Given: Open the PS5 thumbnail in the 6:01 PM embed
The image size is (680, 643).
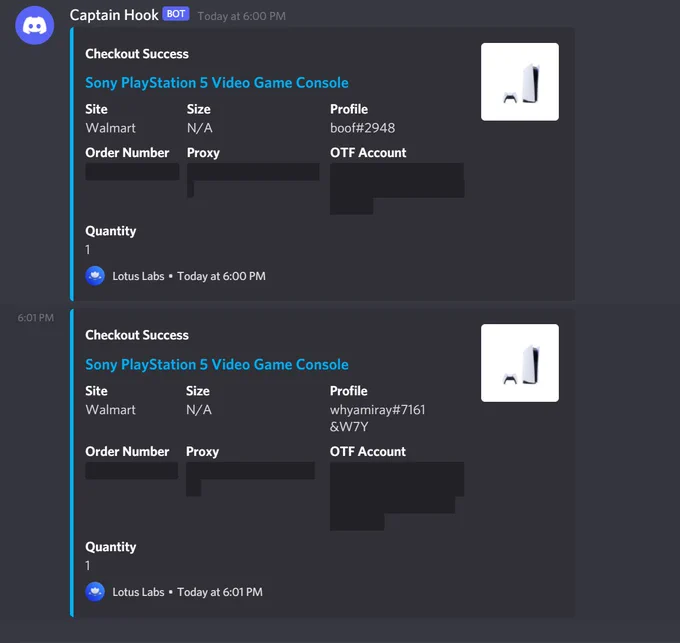Looking at the screenshot, I should pos(520,363).
